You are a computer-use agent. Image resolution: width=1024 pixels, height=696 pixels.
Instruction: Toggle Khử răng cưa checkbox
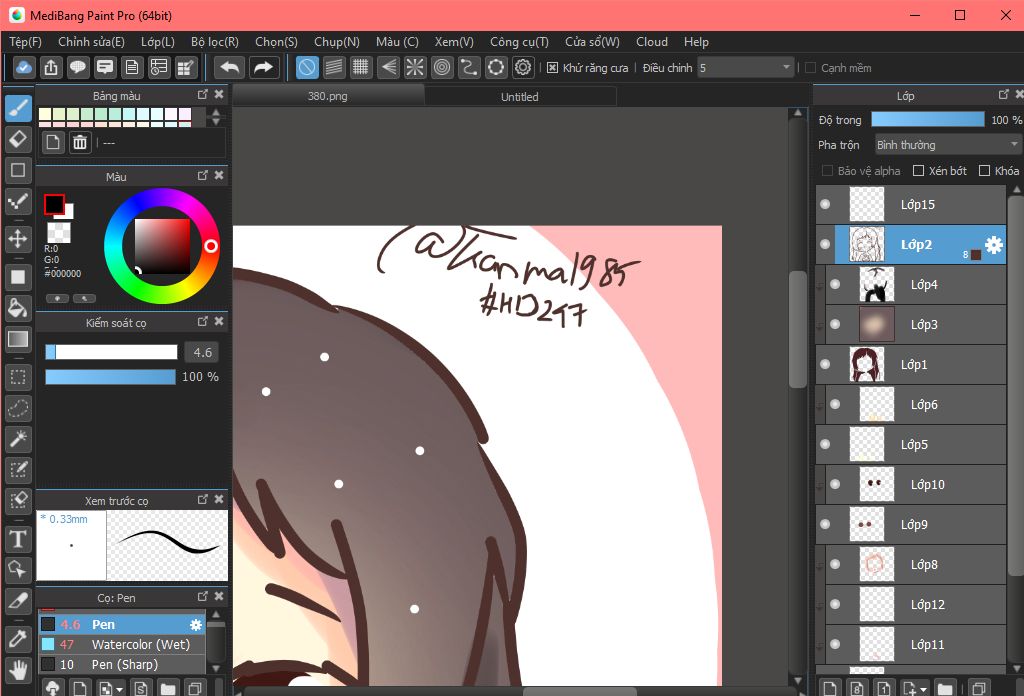(x=552, y=67)
